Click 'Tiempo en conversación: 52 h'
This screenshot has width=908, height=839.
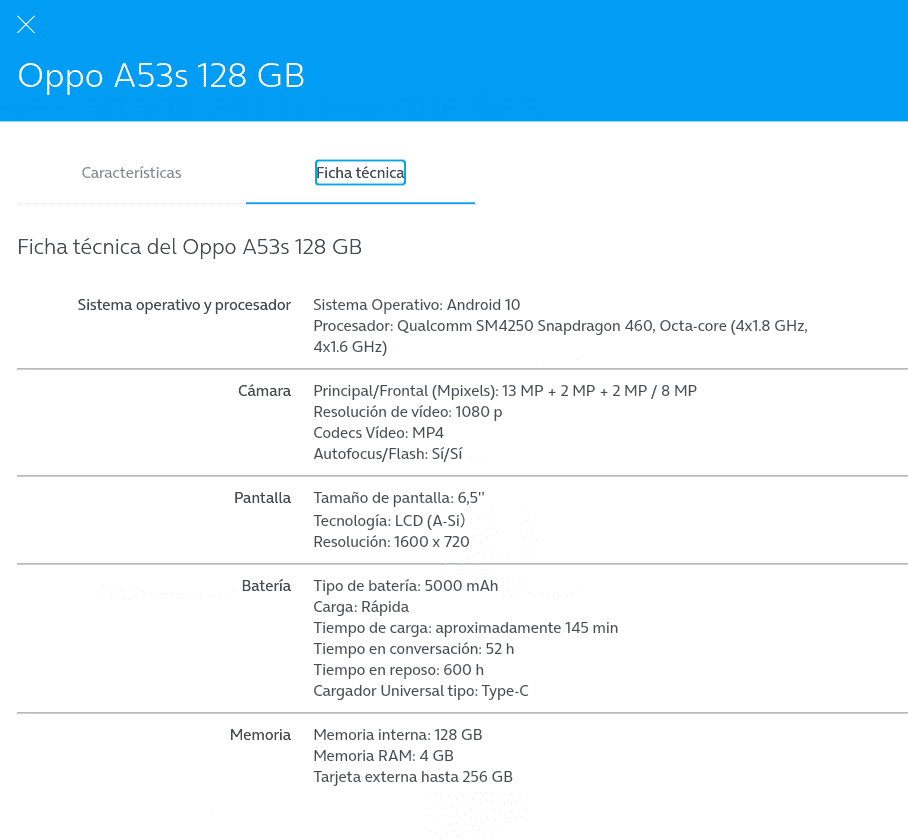[x=413, y=649]
